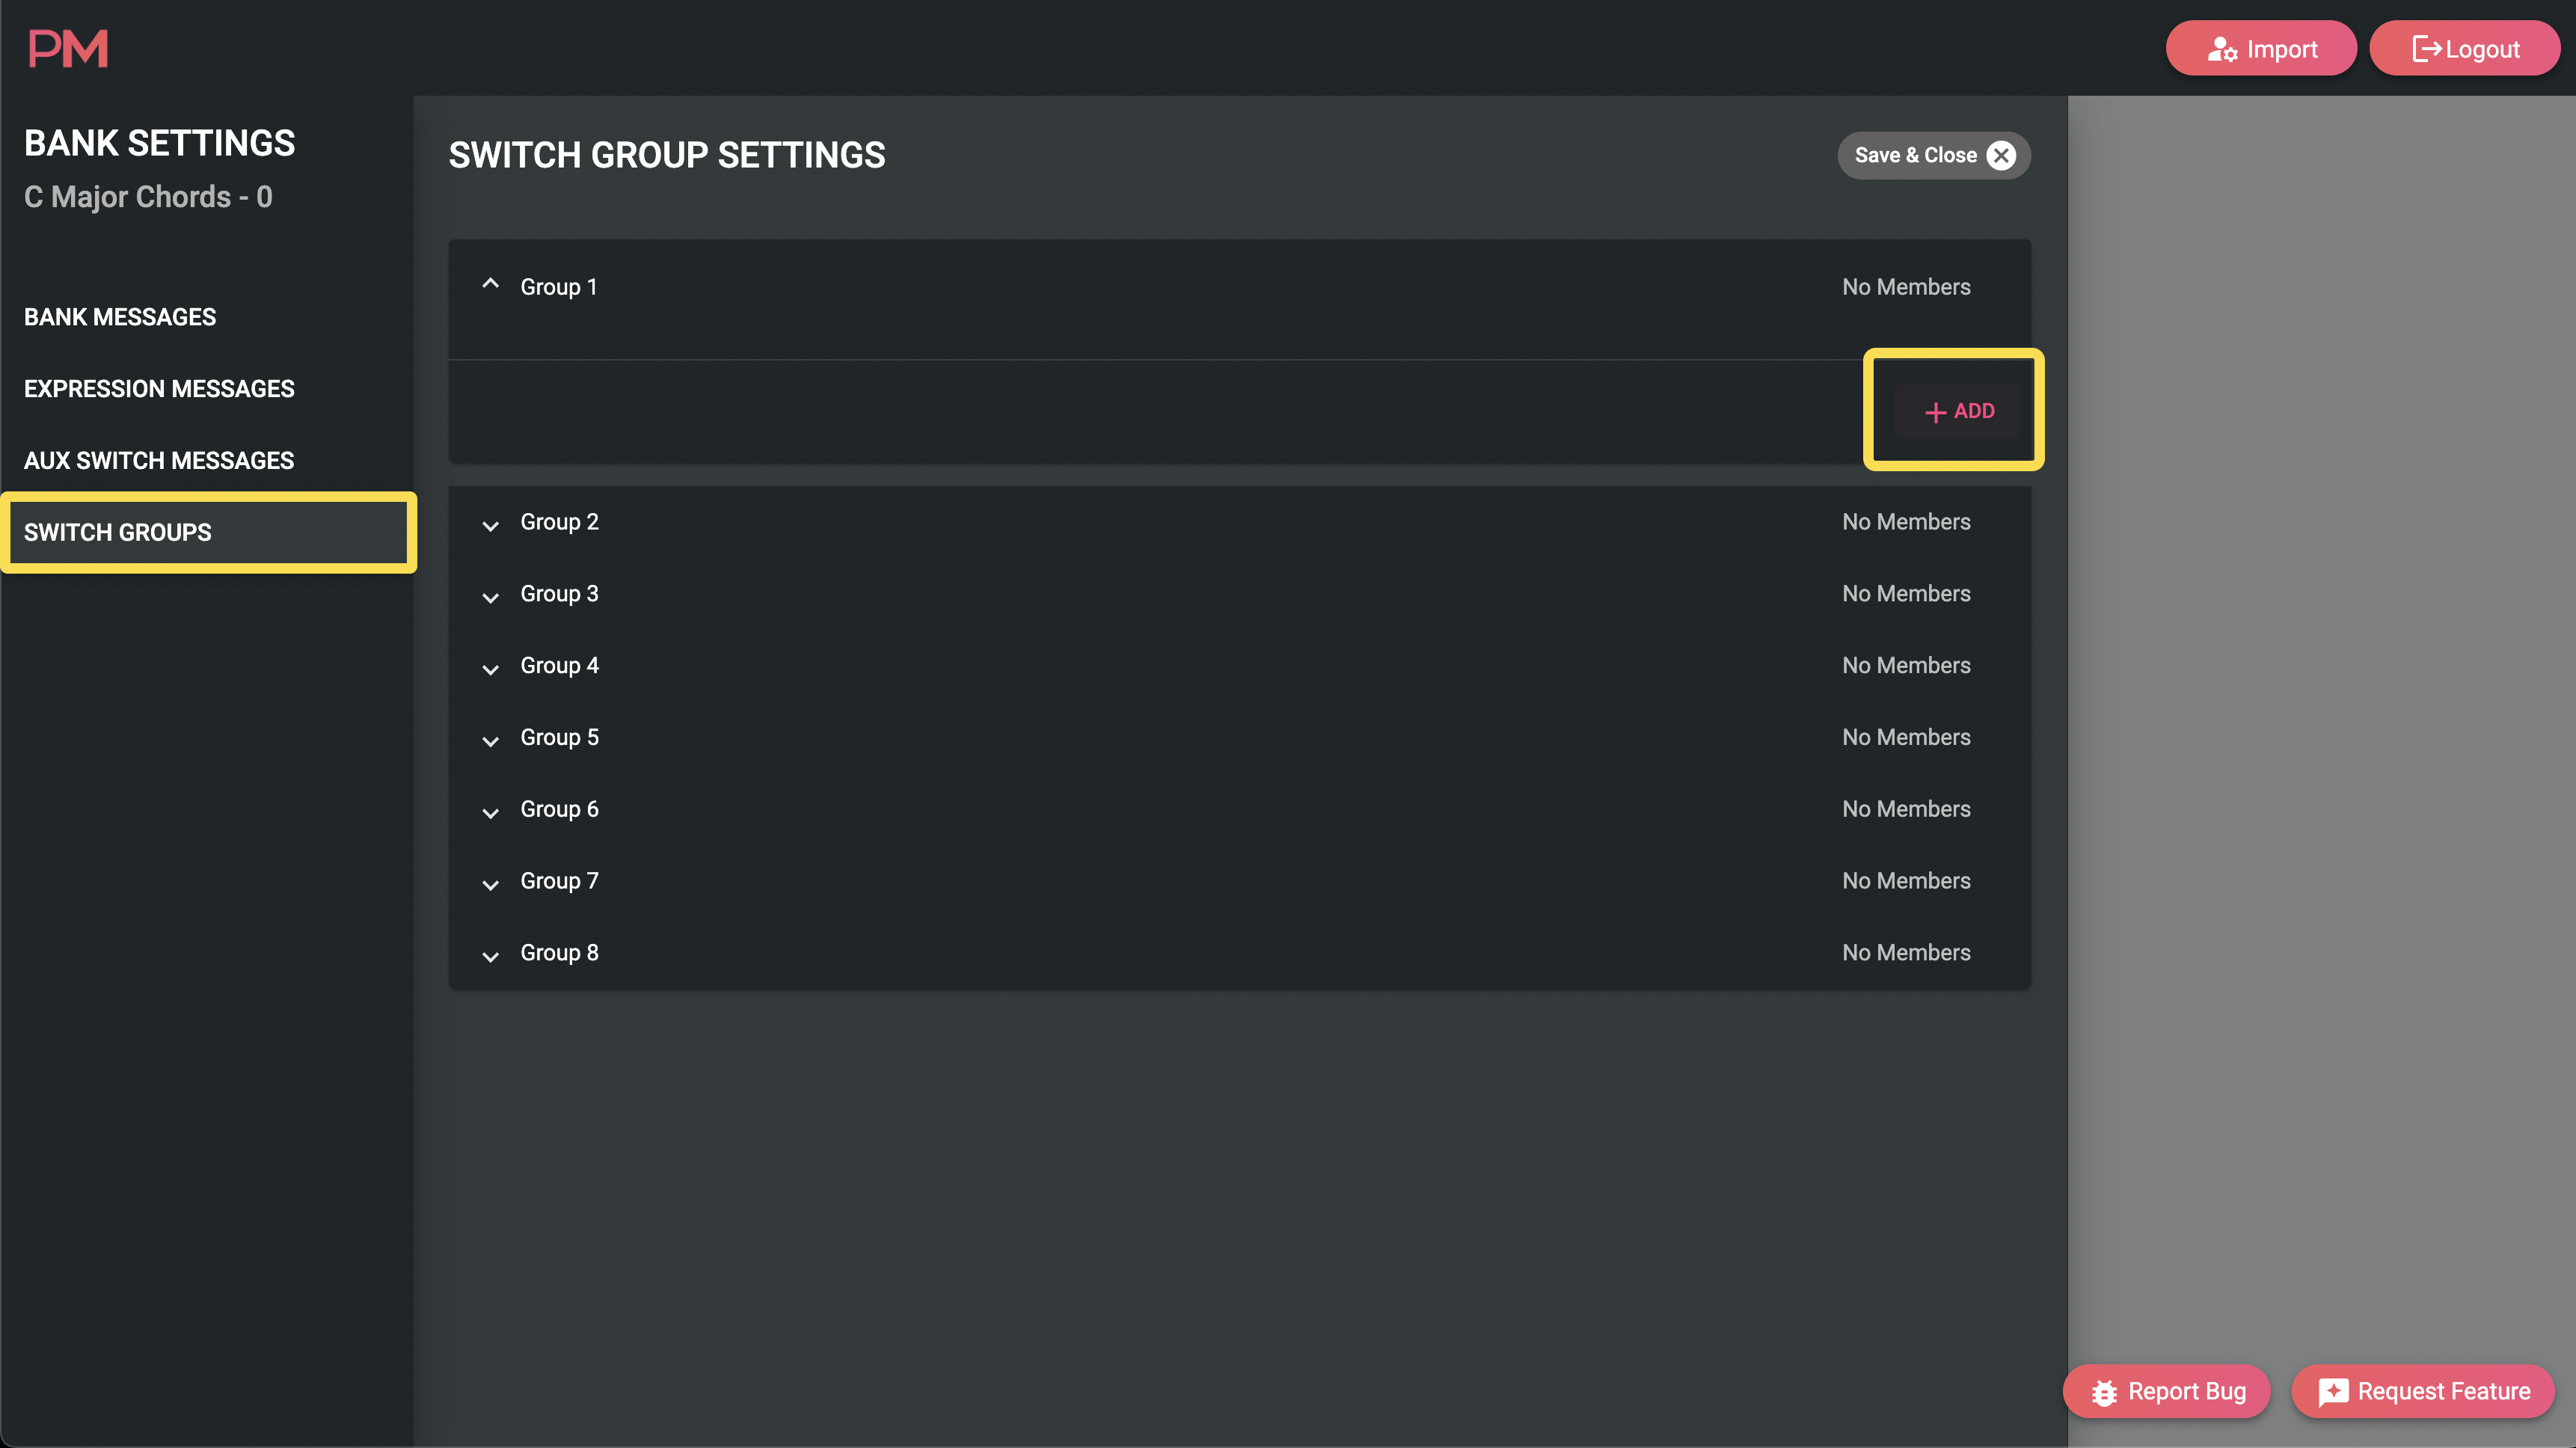Click No Members text in Group 1 row

1906,287
